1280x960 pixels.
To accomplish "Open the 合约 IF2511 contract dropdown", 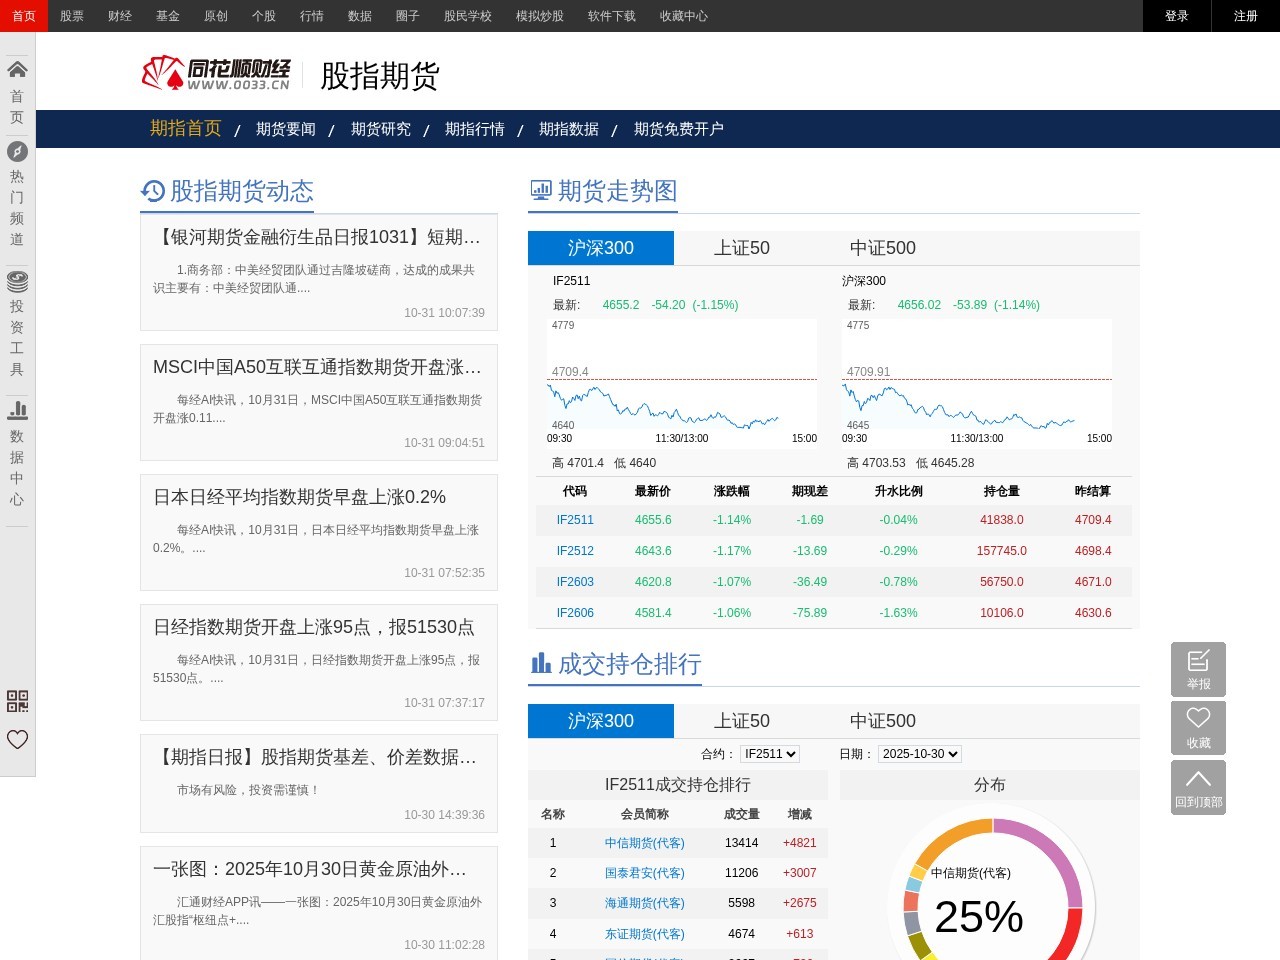I will point(770,754).
